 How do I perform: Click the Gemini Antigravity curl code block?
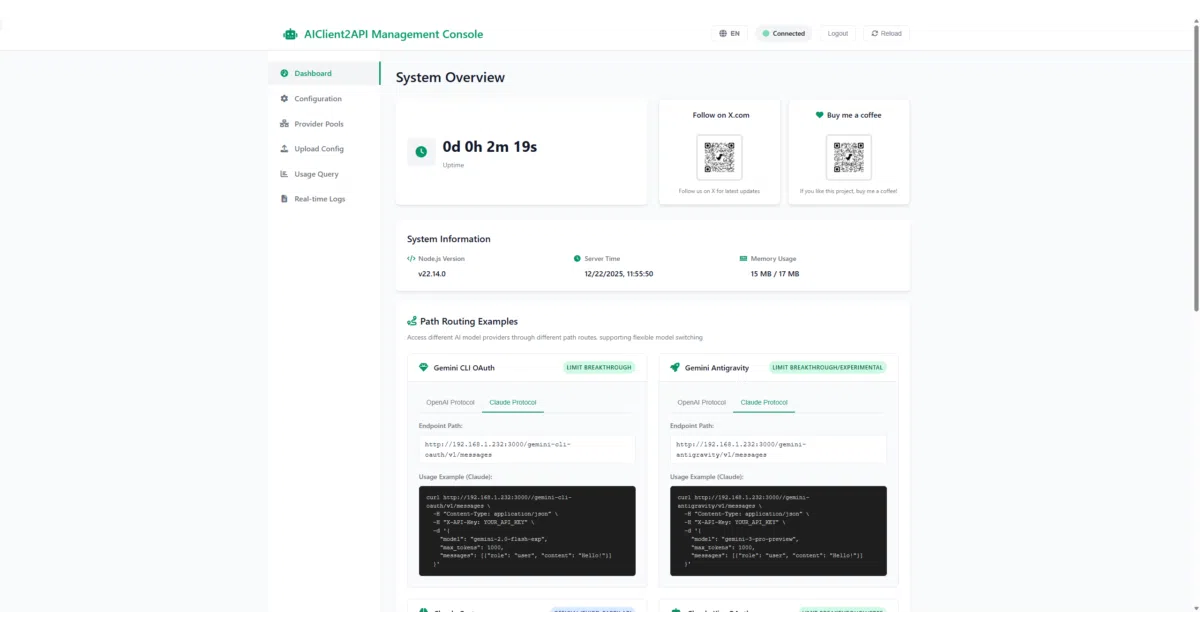[778, 530]
